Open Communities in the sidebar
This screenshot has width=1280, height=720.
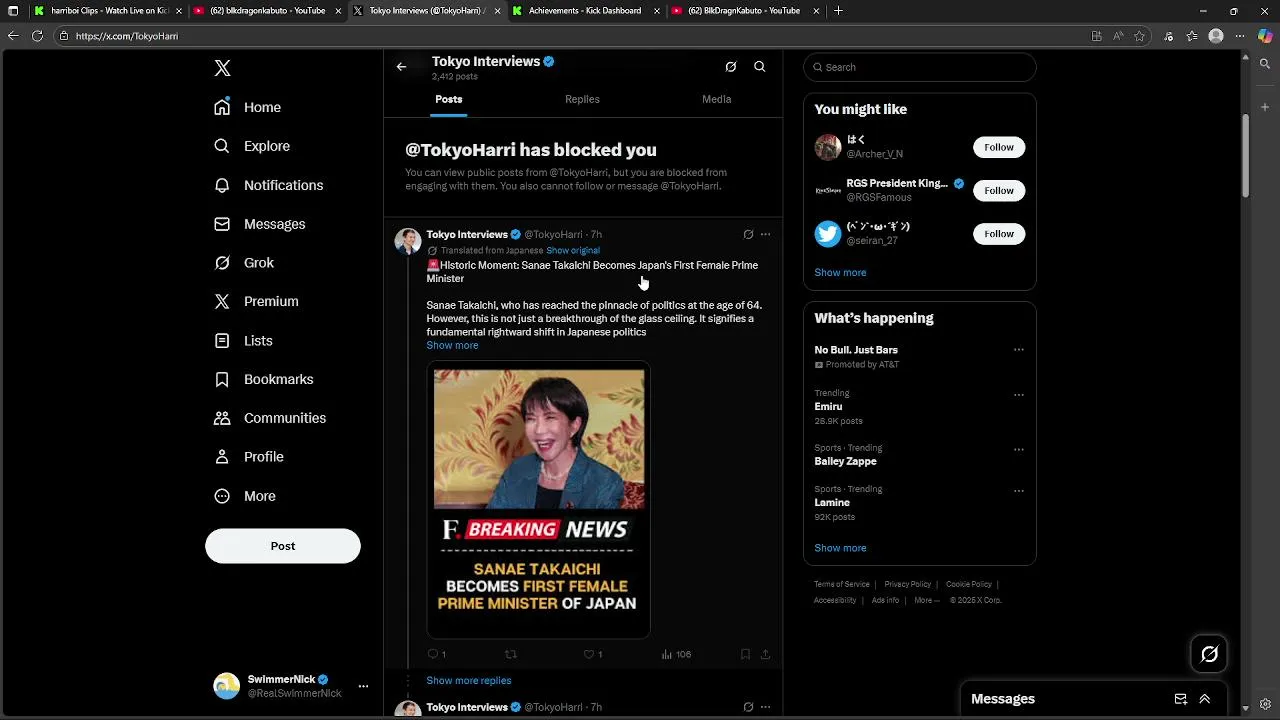click(x=270, y=418)
